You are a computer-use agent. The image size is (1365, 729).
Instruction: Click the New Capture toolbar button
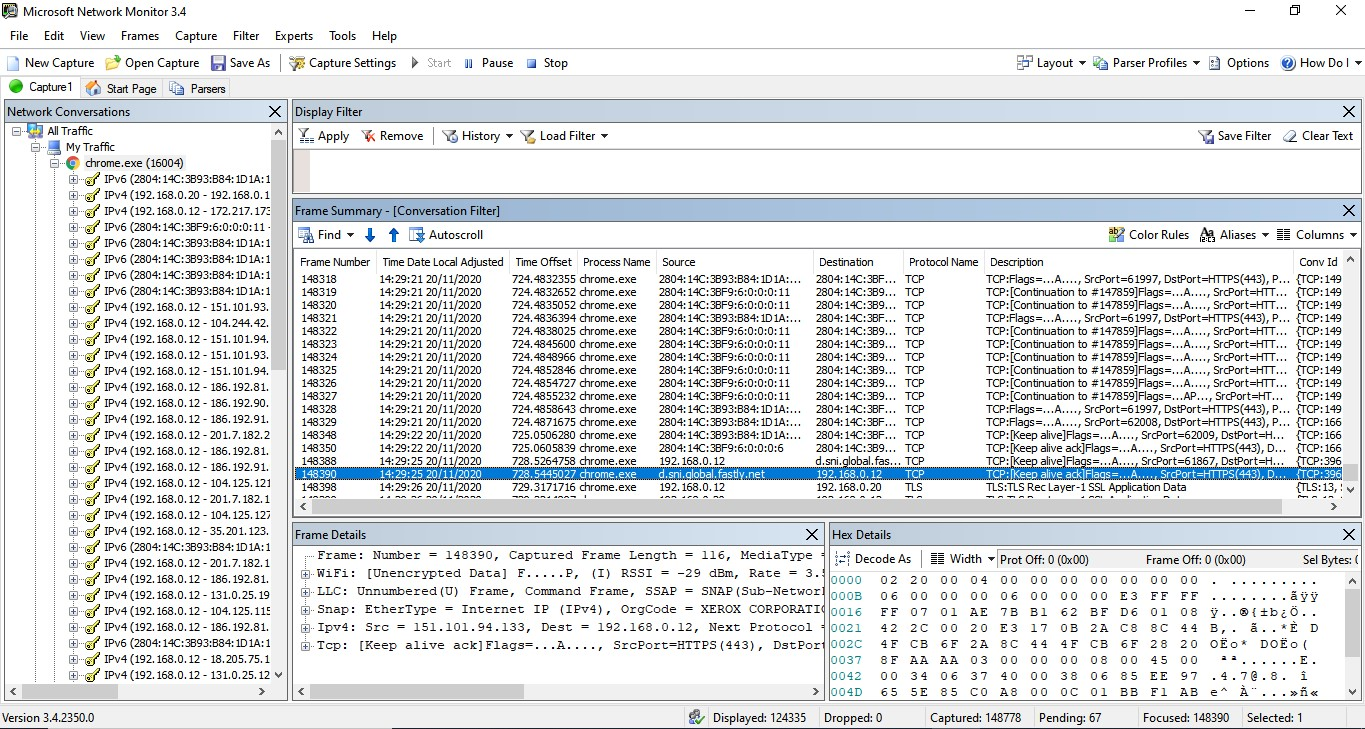point(50,62)
